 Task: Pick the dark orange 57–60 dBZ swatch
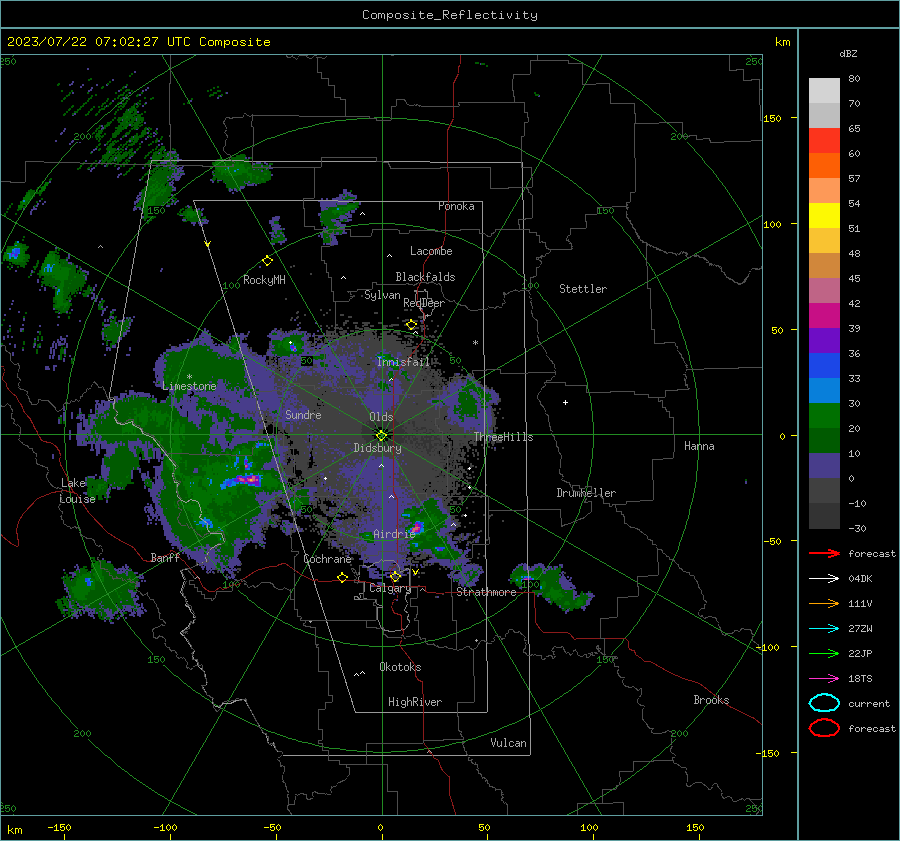pos(824,166)
